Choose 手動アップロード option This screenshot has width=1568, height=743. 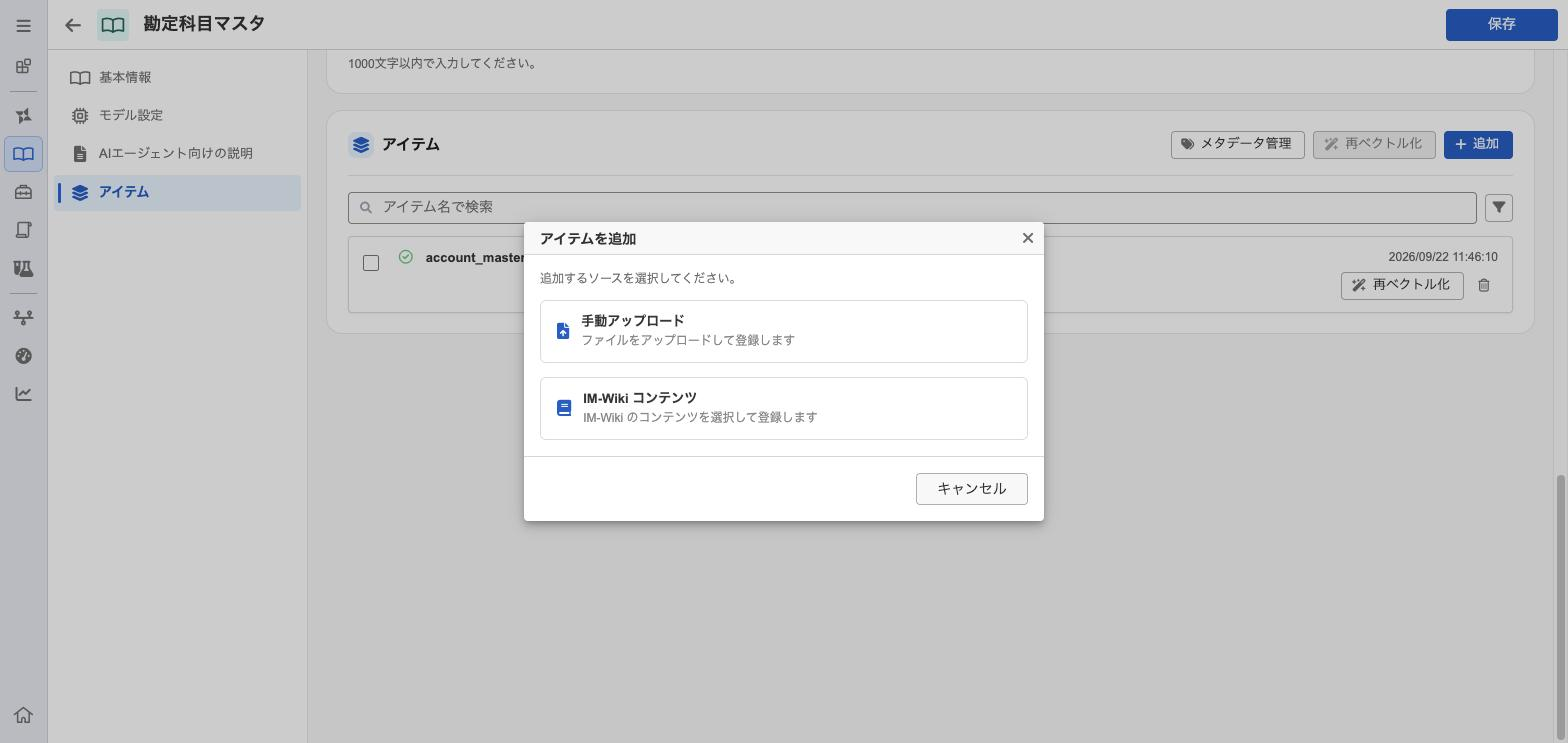tap(784, 331)
